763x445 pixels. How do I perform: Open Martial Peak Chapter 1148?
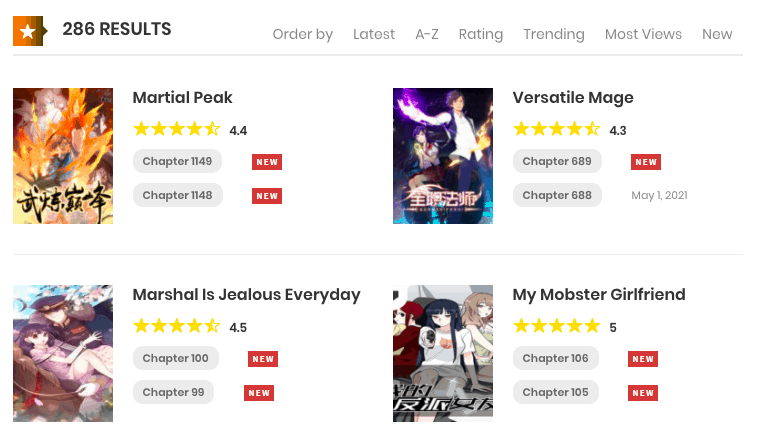(x=178, y=195)
